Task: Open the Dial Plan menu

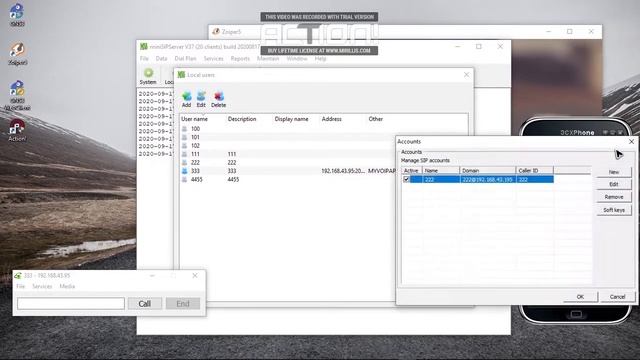Action: coord(185,59)
